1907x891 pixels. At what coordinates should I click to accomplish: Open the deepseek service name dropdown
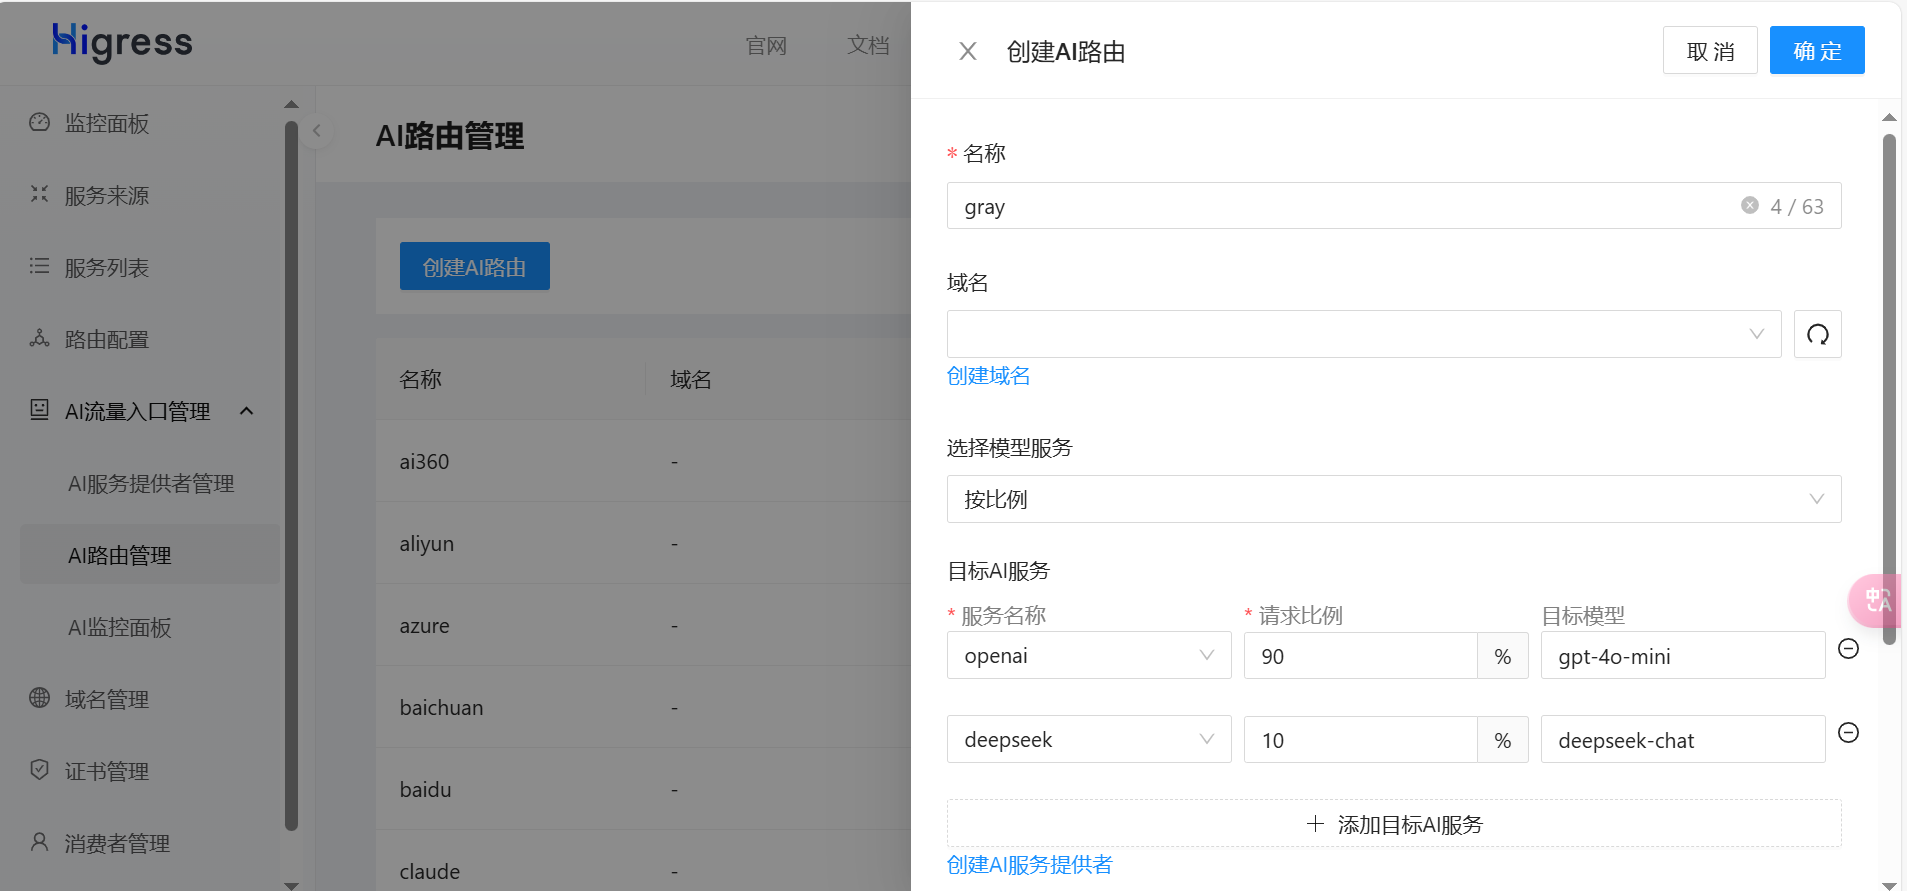coord(1088,740)
